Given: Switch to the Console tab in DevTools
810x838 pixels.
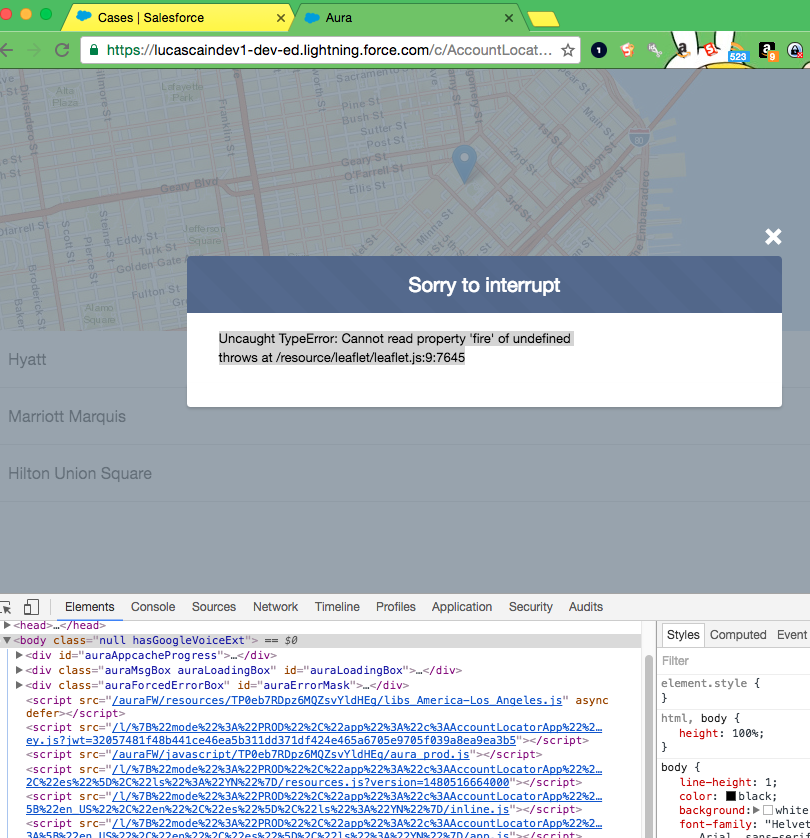Looking at the screenshot, I should (153, 607).
